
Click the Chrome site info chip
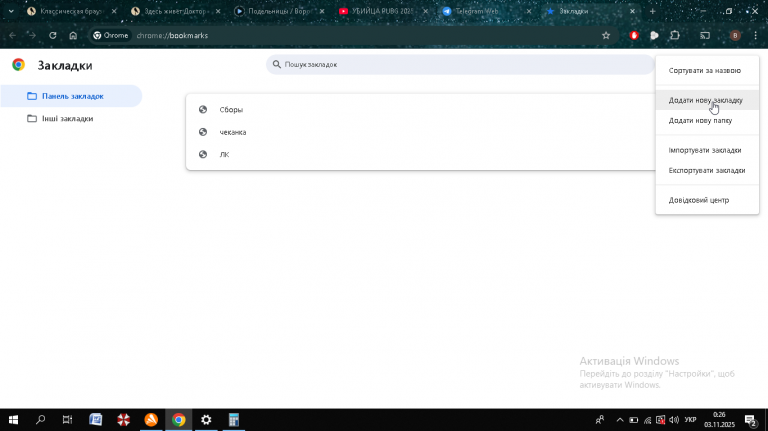click(111, 35)
